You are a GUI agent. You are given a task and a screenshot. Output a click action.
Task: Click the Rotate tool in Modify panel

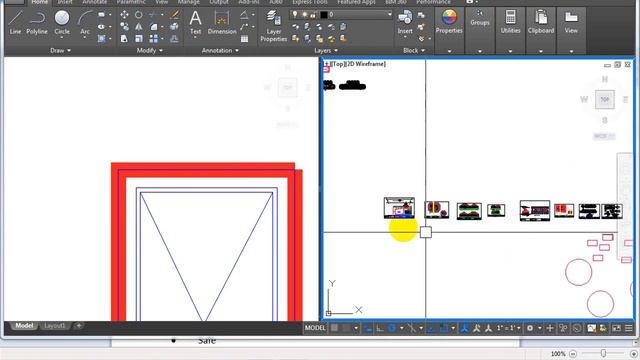tap(139, 15)
